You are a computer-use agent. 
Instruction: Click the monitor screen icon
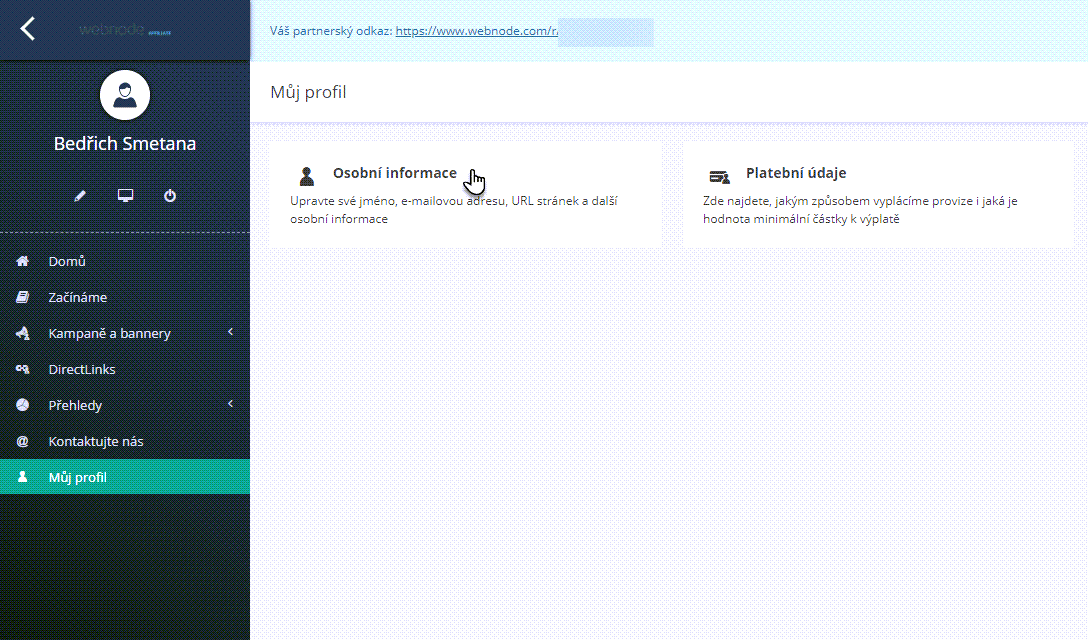[x=125, y=196]
